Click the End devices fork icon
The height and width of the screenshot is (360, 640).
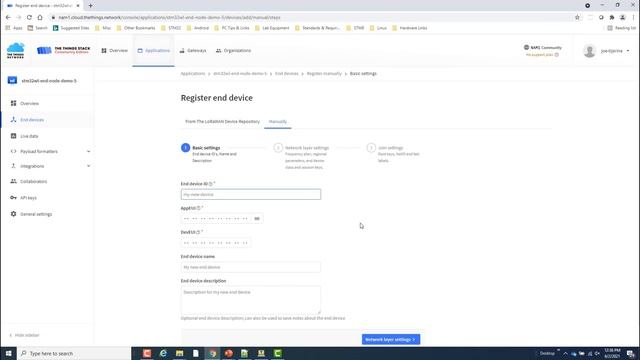[x=13, y=120]
